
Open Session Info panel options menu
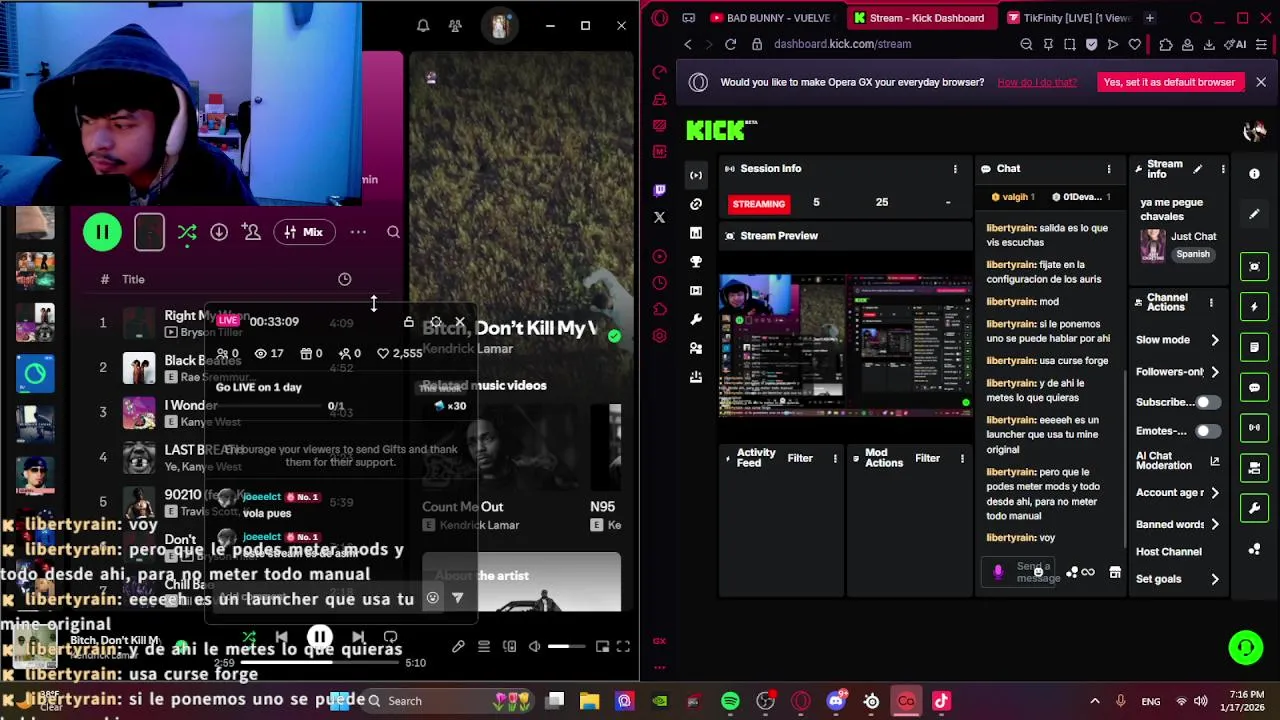955,169
